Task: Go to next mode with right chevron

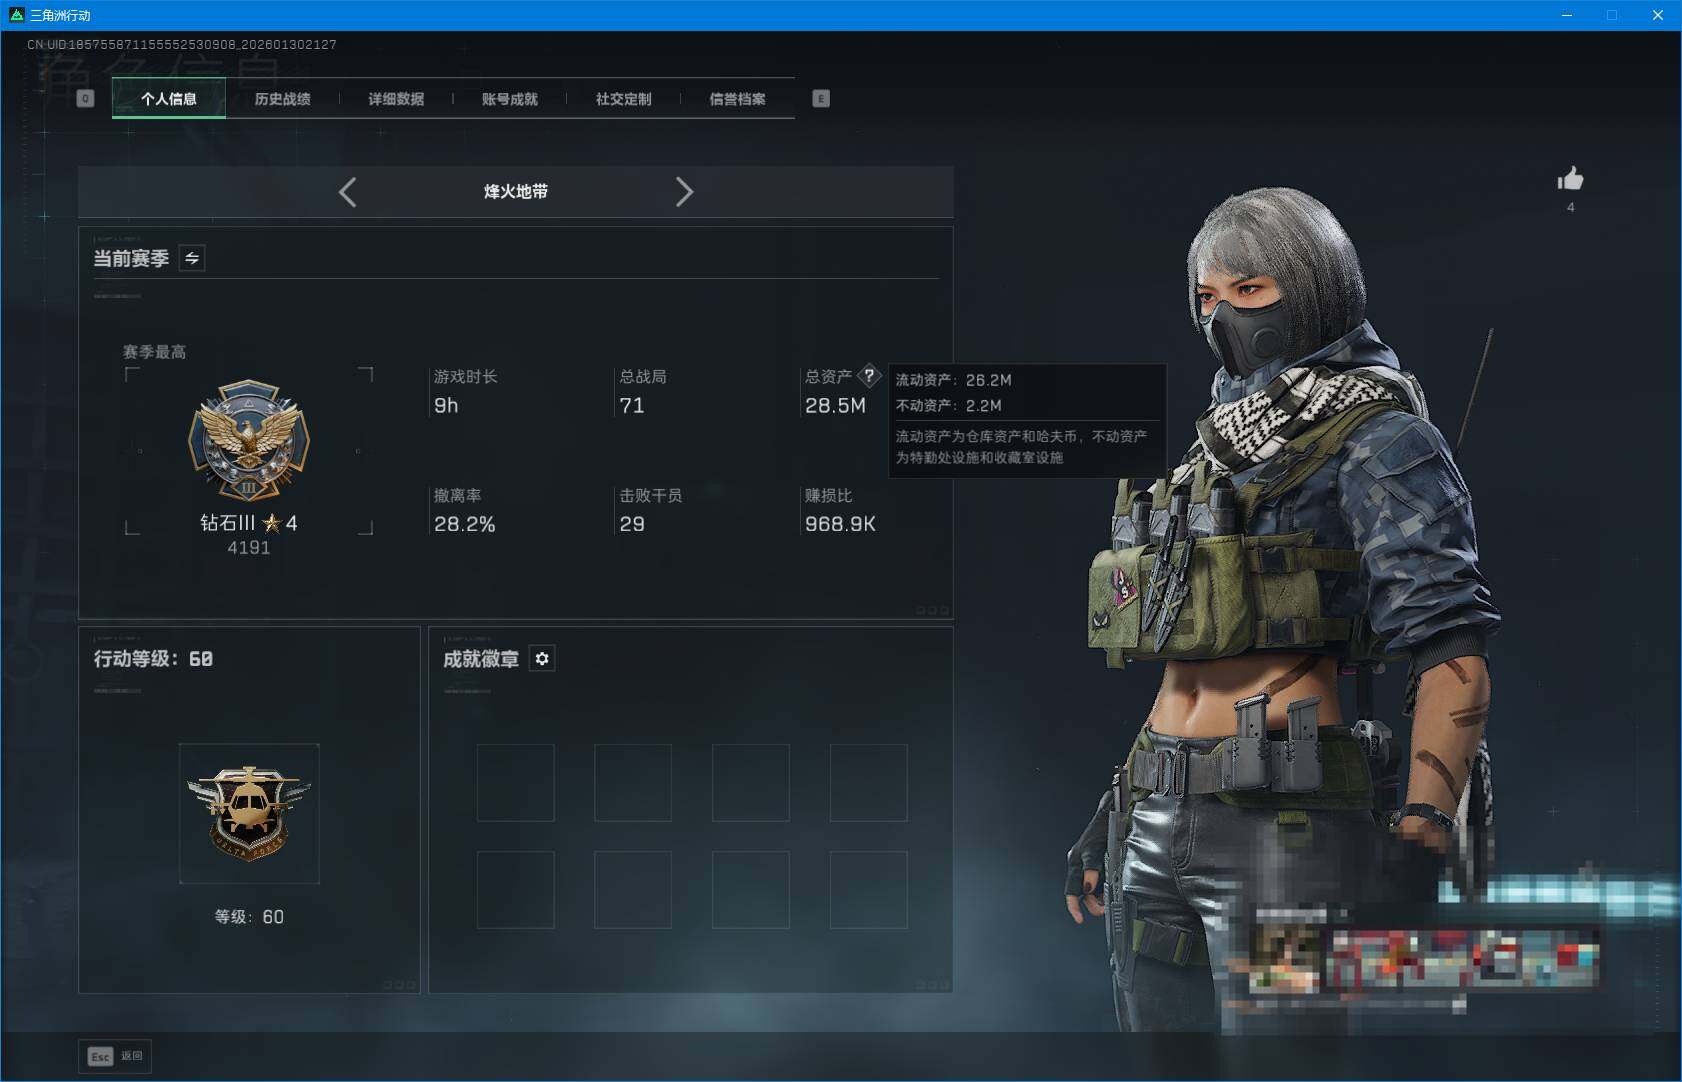Action: pos(684,192)
